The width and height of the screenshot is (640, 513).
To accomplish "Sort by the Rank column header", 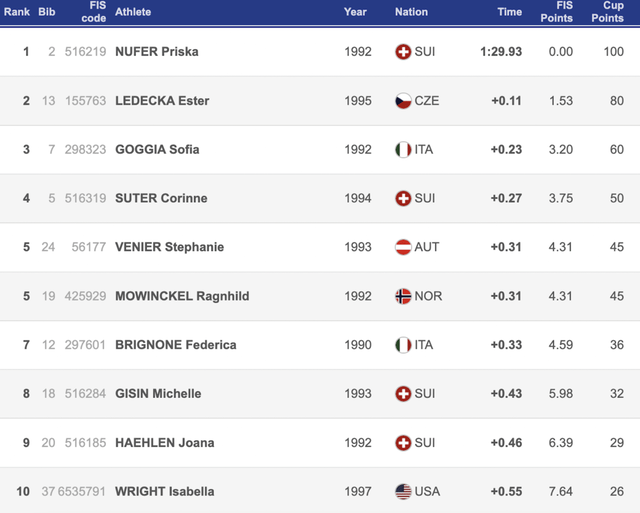I will tap(17, 12).
